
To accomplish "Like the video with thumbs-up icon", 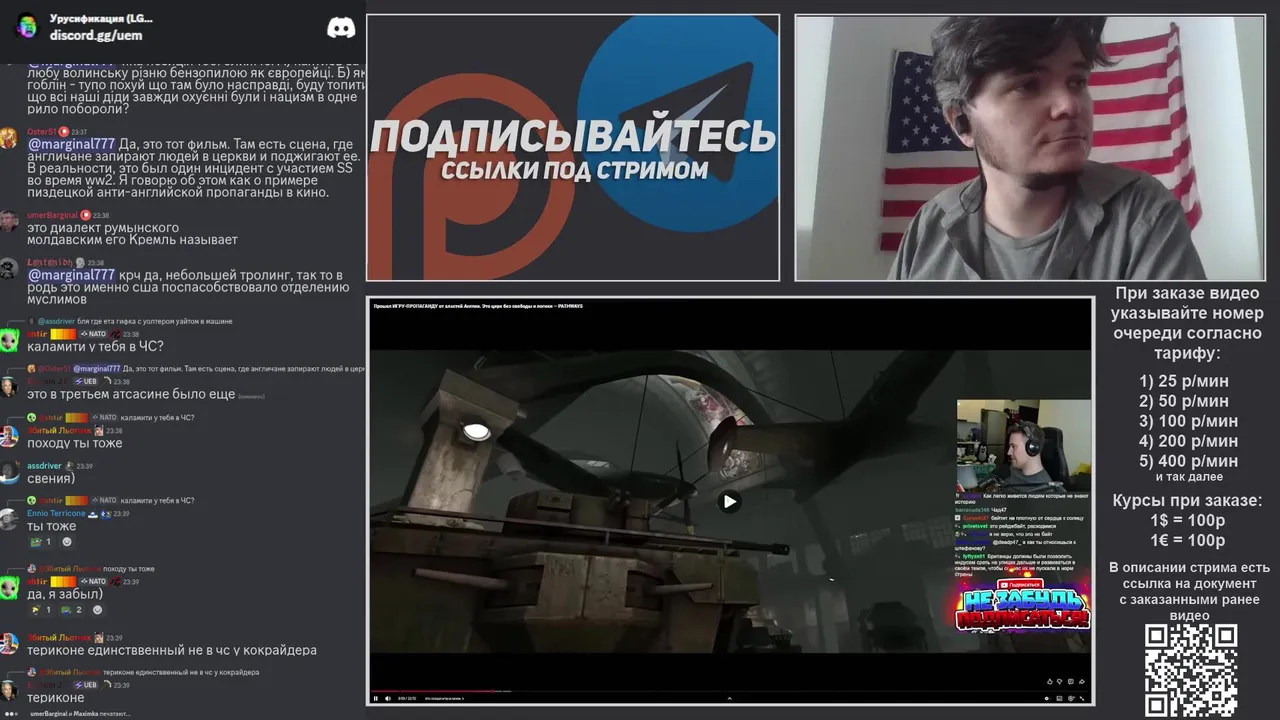I will (1050, 682).
